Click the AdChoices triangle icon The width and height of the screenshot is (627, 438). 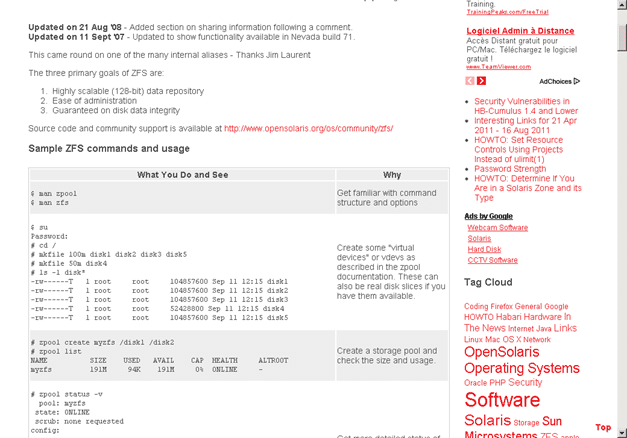click(x=577, y=81)
